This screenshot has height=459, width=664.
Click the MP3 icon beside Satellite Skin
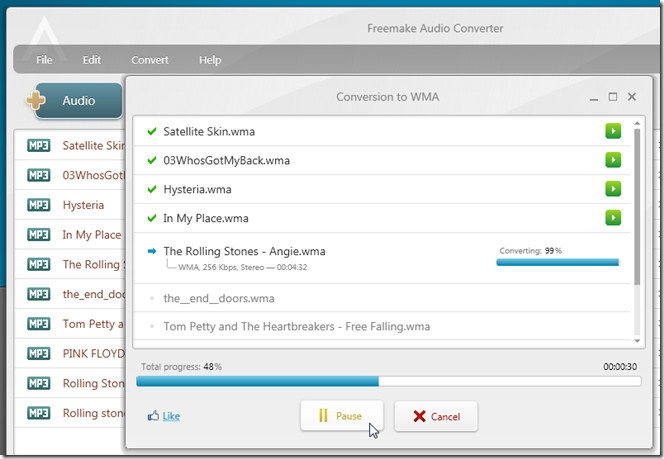coord(39,145)
